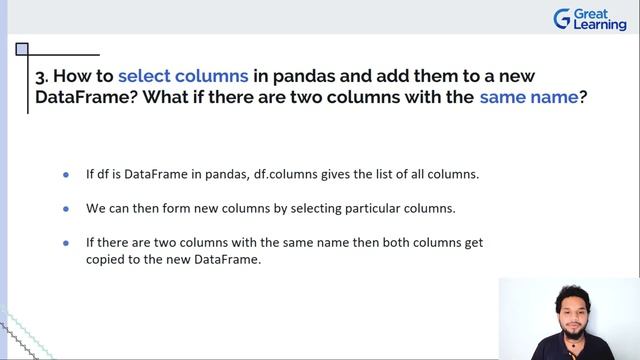This screenshot has width=640, height=360.
Task: Click the question number '3.' in the title
Action: [x=42, y=77]
